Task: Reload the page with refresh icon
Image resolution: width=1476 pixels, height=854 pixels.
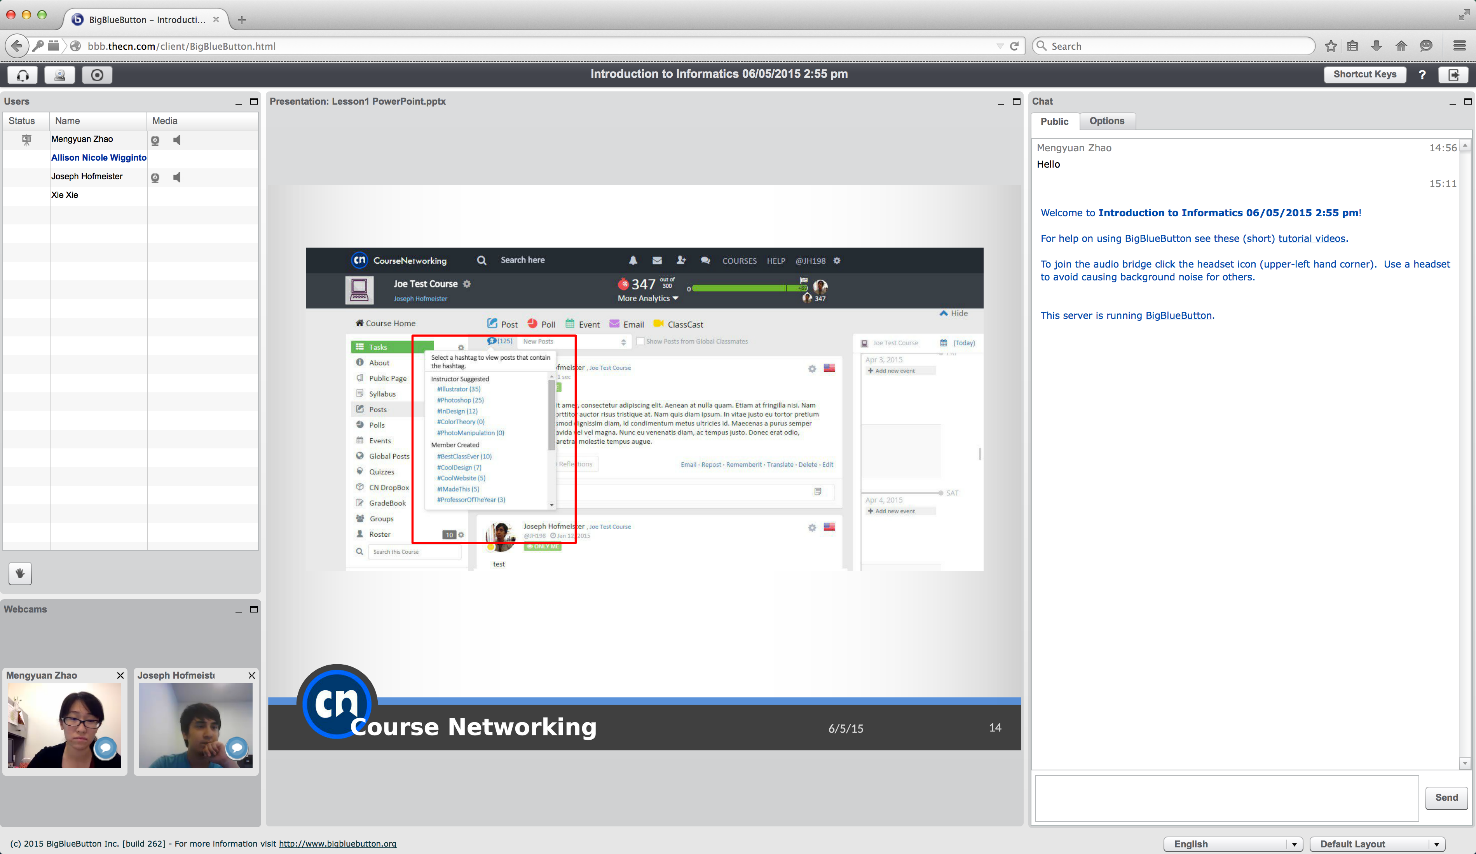Action: click(1014, 46)
